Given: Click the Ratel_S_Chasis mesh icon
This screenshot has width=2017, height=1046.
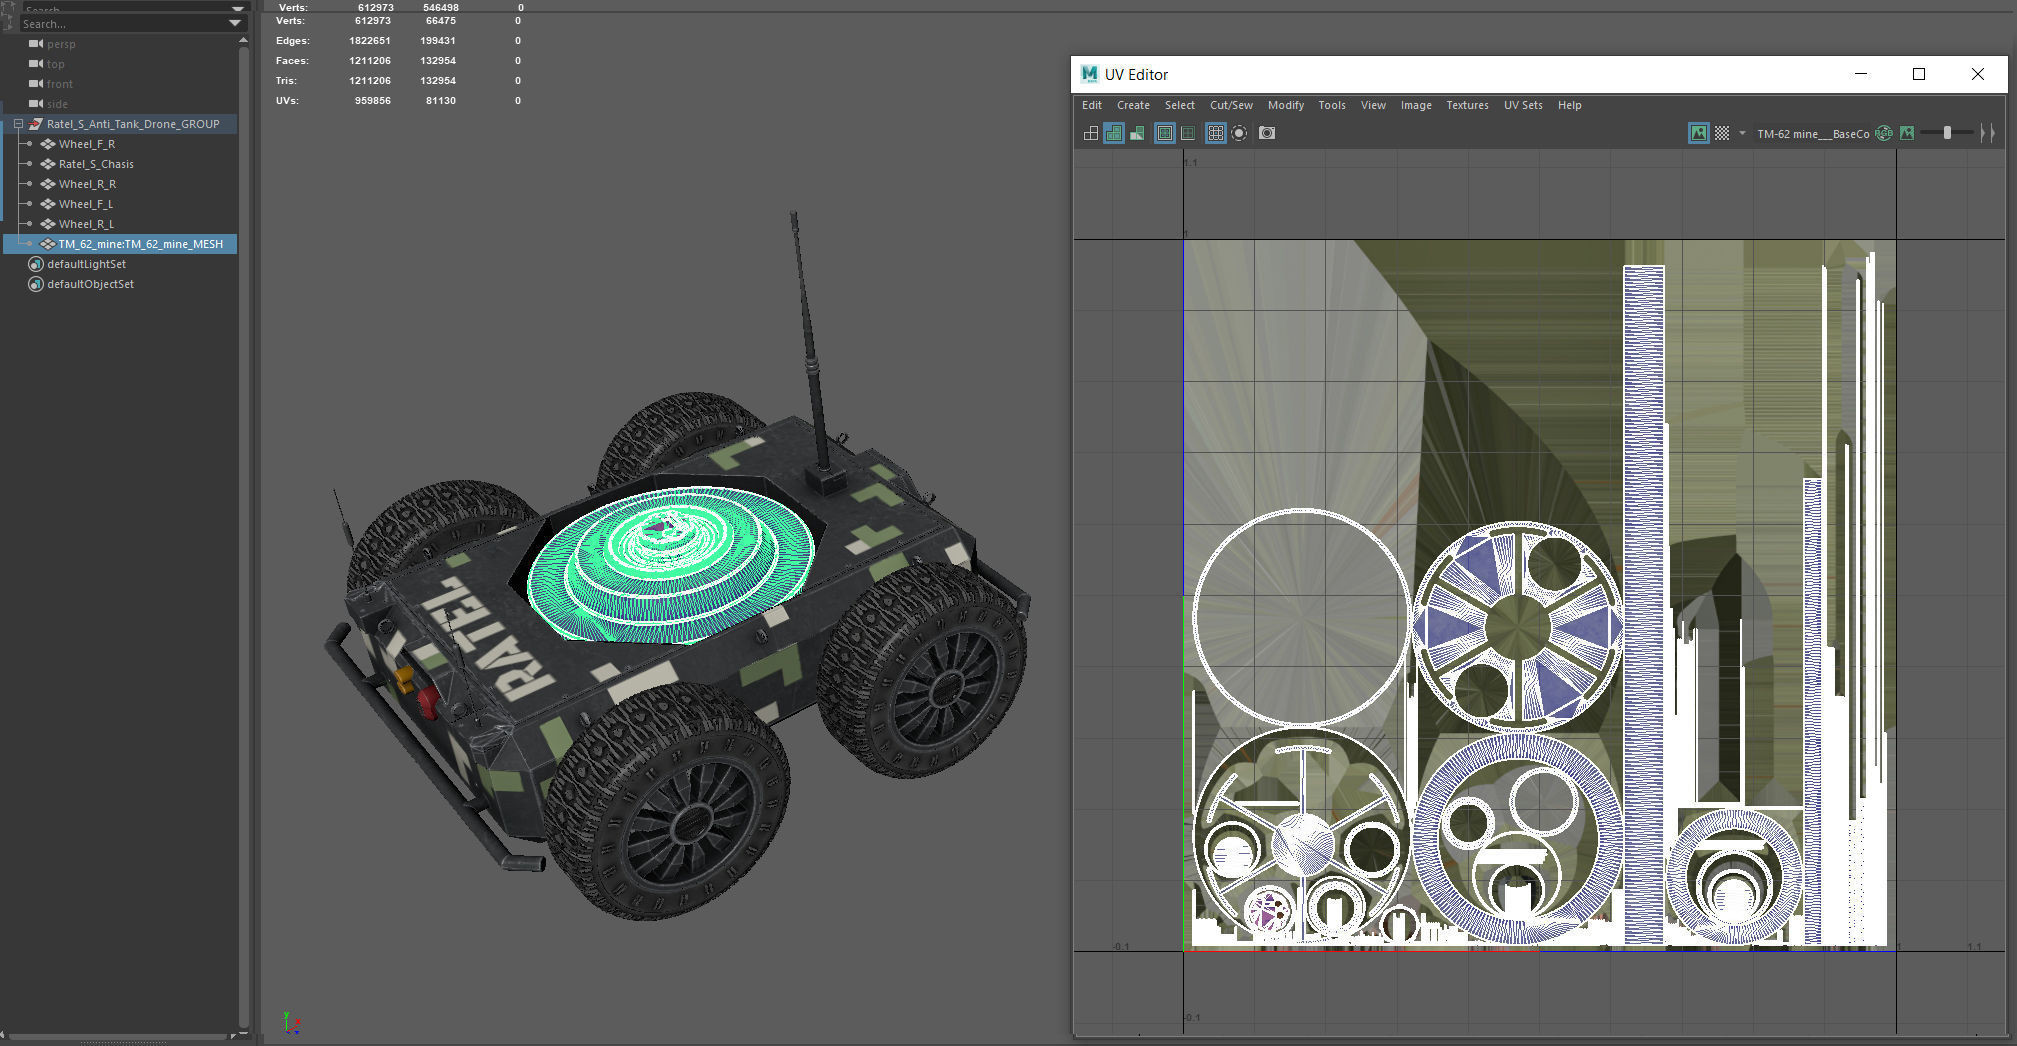Looking at the screenshot, I should (x=48, y=164).
